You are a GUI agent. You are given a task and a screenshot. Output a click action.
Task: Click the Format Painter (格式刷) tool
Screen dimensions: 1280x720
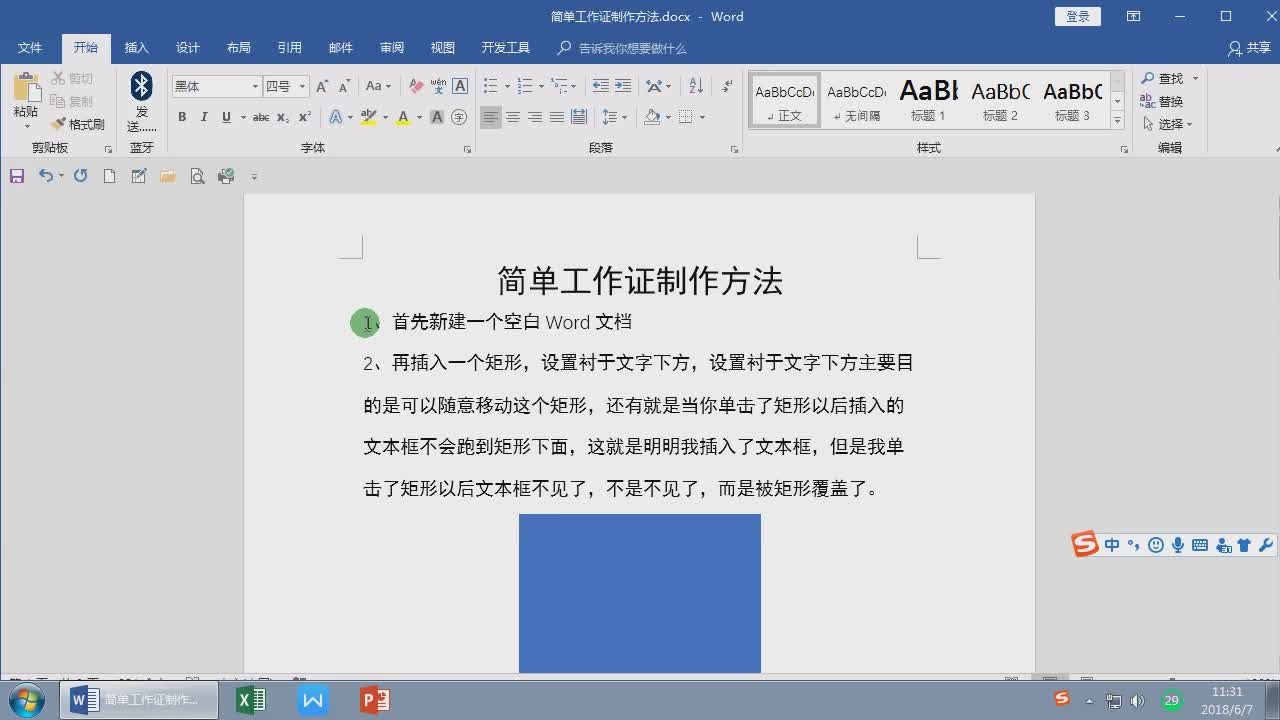(78, 124)
